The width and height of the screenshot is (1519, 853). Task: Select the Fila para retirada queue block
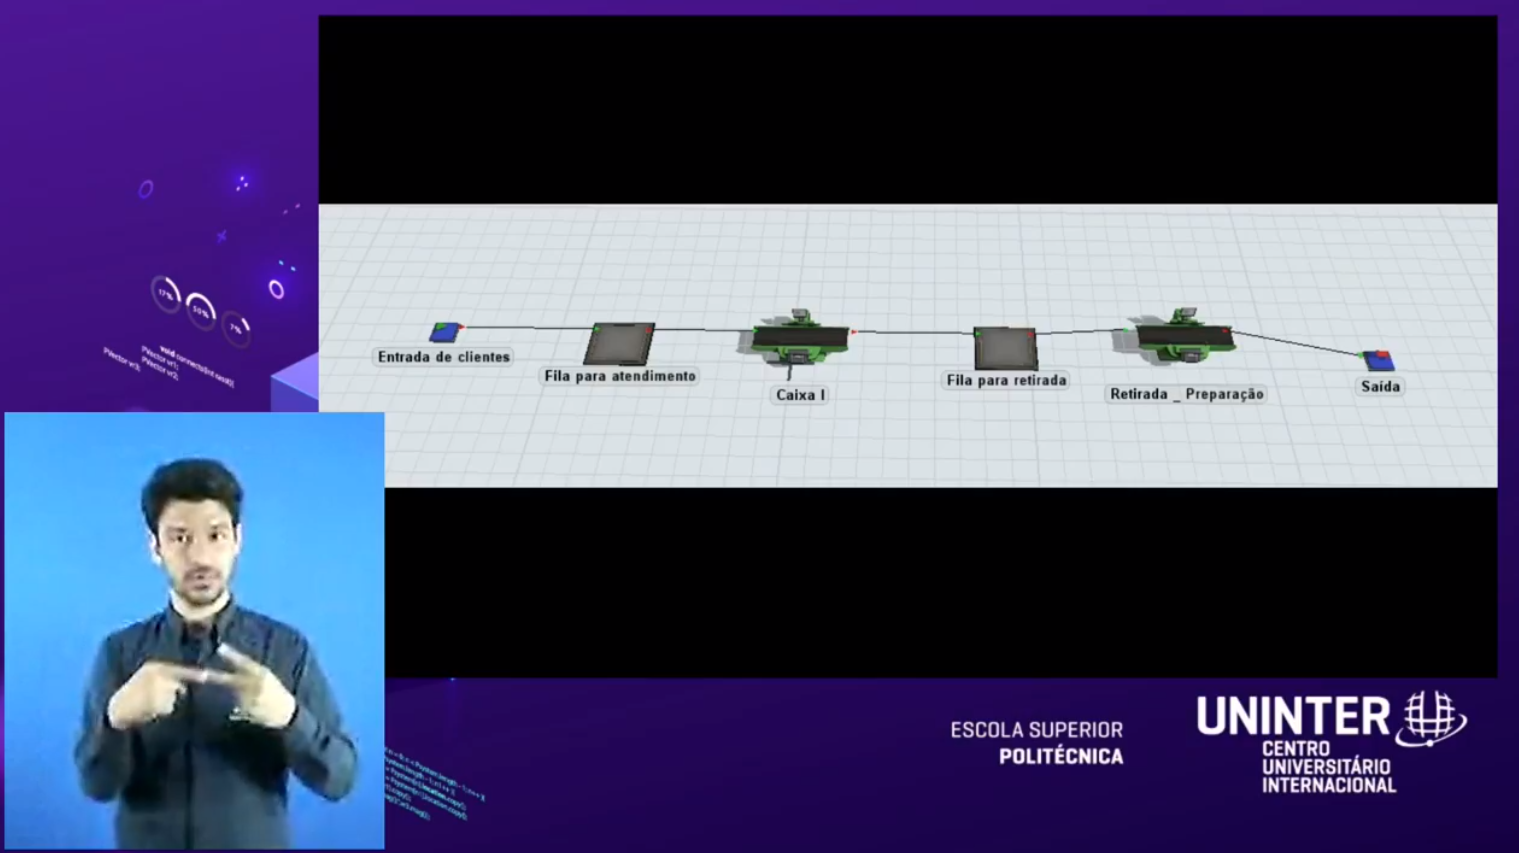click(x=1005, y=348)
